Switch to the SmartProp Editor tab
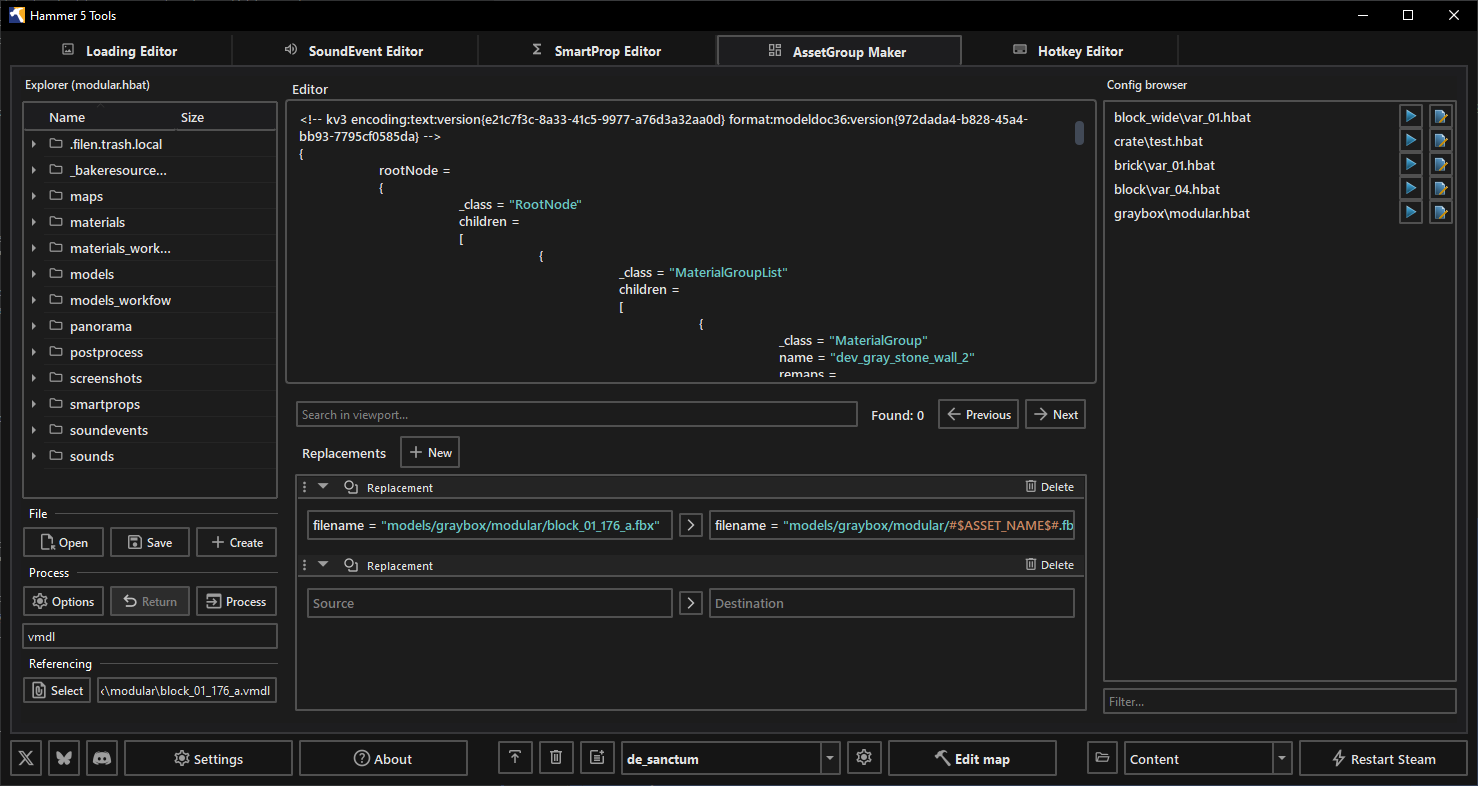The height and width of the screenshot is (786, 1478). point(597,51)
